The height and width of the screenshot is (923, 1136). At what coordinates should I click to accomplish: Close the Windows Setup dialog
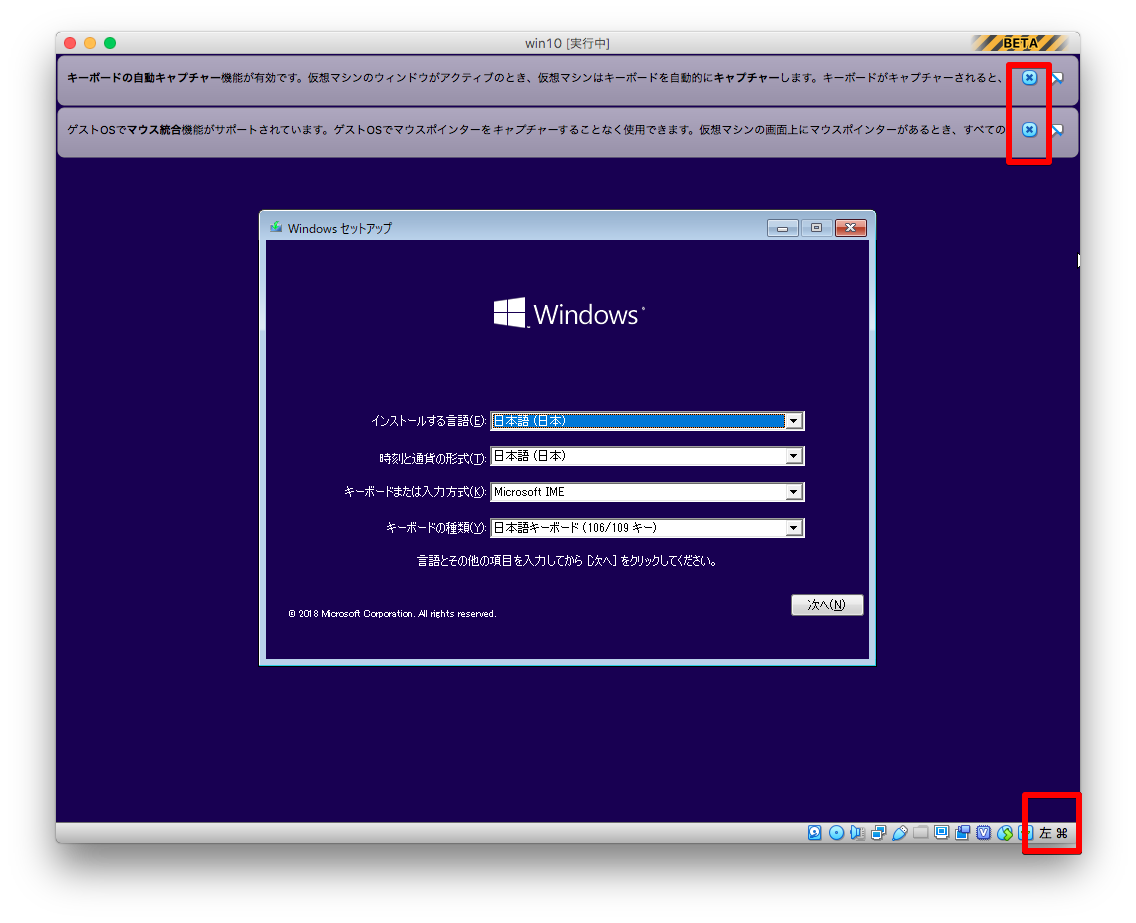click(851, 228)
